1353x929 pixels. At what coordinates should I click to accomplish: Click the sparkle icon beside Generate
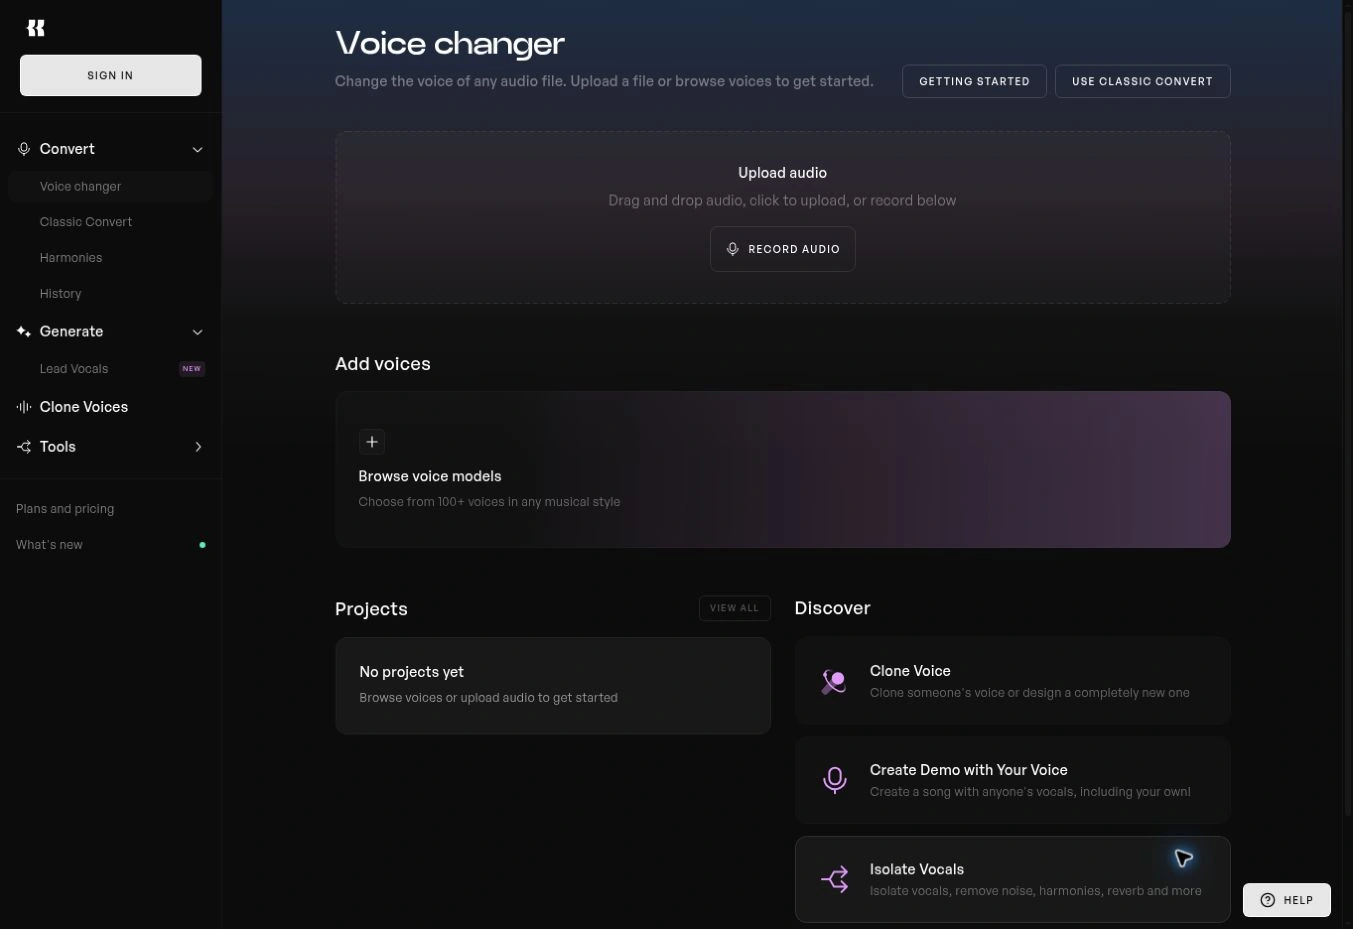coord(24,331)
